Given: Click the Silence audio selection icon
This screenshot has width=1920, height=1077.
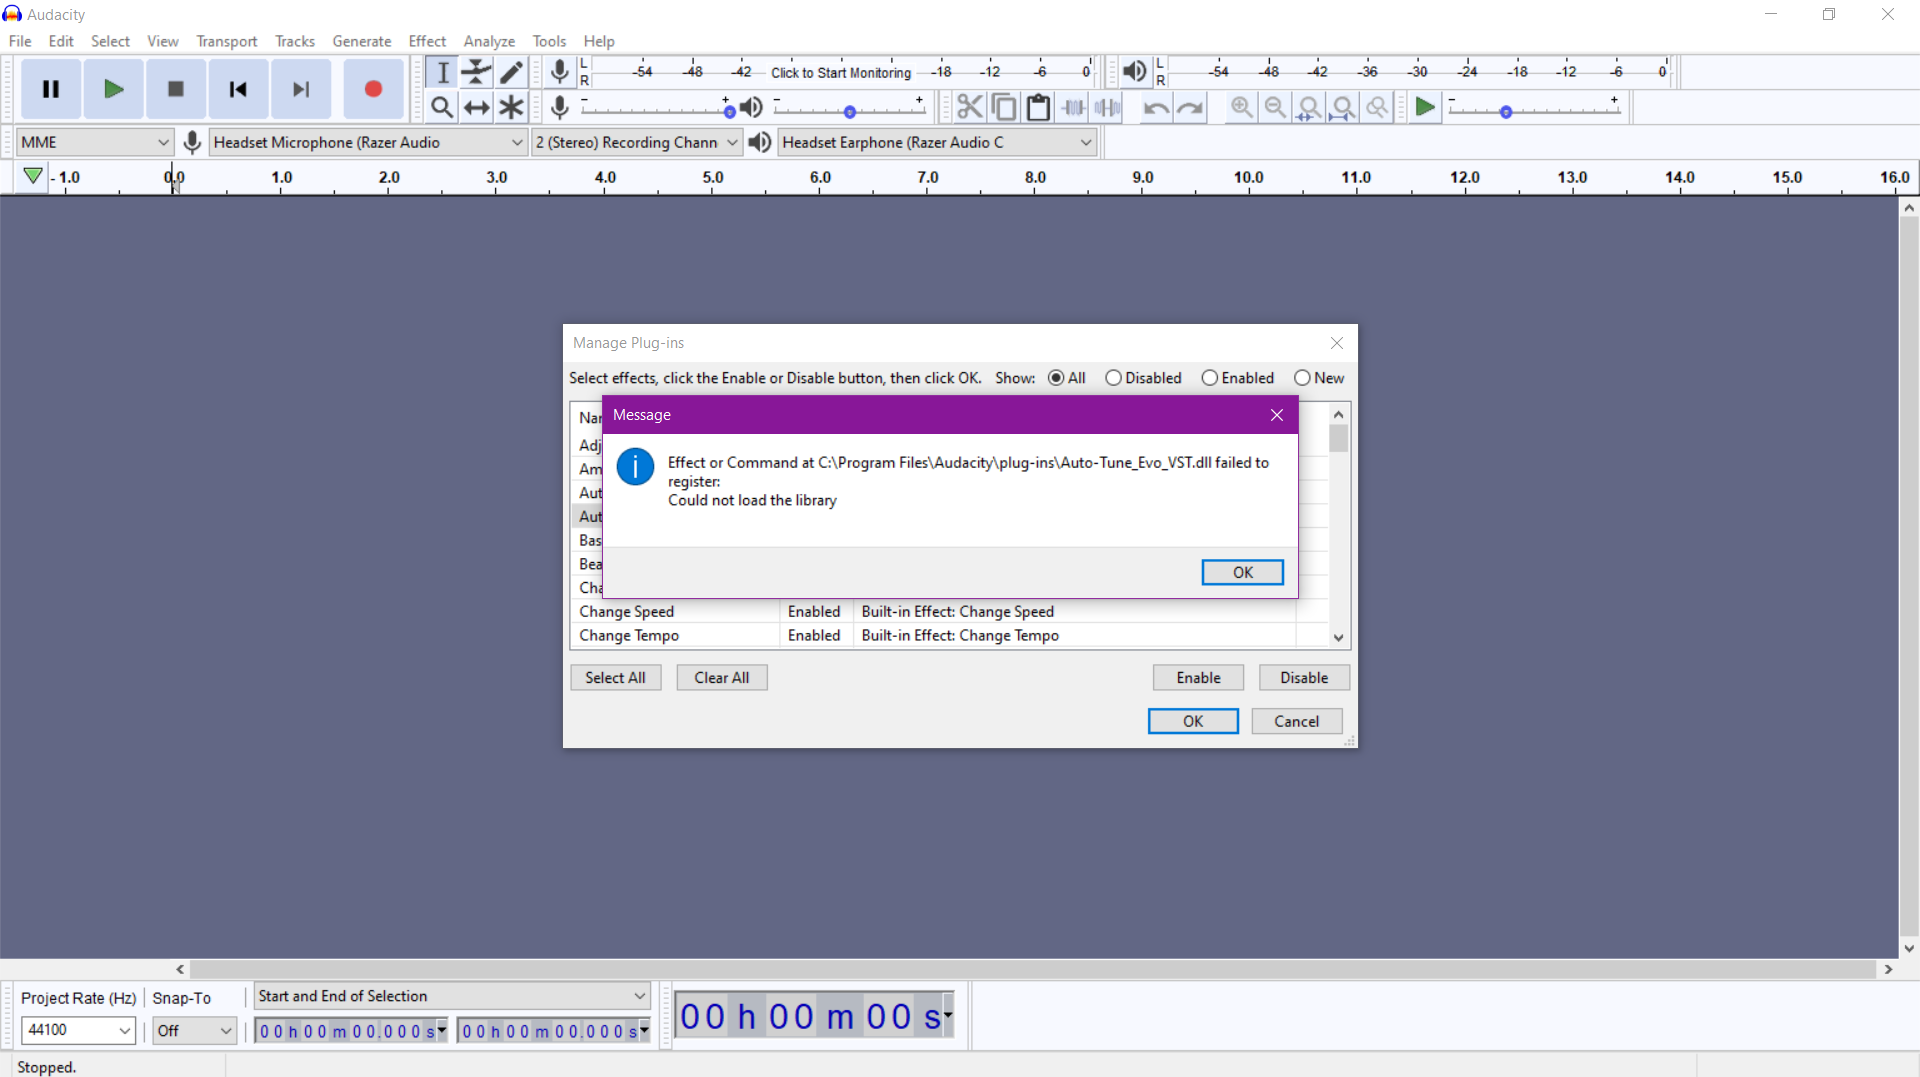Looking at the screenshot, I should 1107,107.
